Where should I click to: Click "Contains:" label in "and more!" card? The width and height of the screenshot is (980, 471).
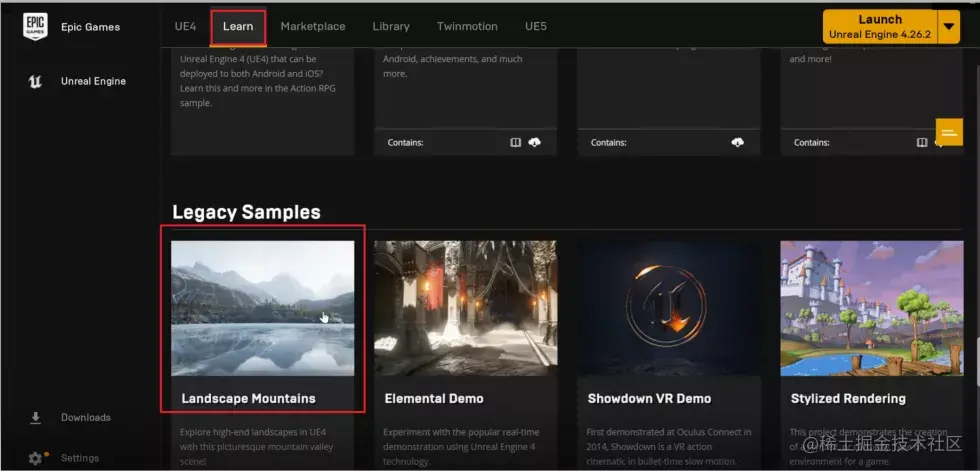tap(811, 142)
